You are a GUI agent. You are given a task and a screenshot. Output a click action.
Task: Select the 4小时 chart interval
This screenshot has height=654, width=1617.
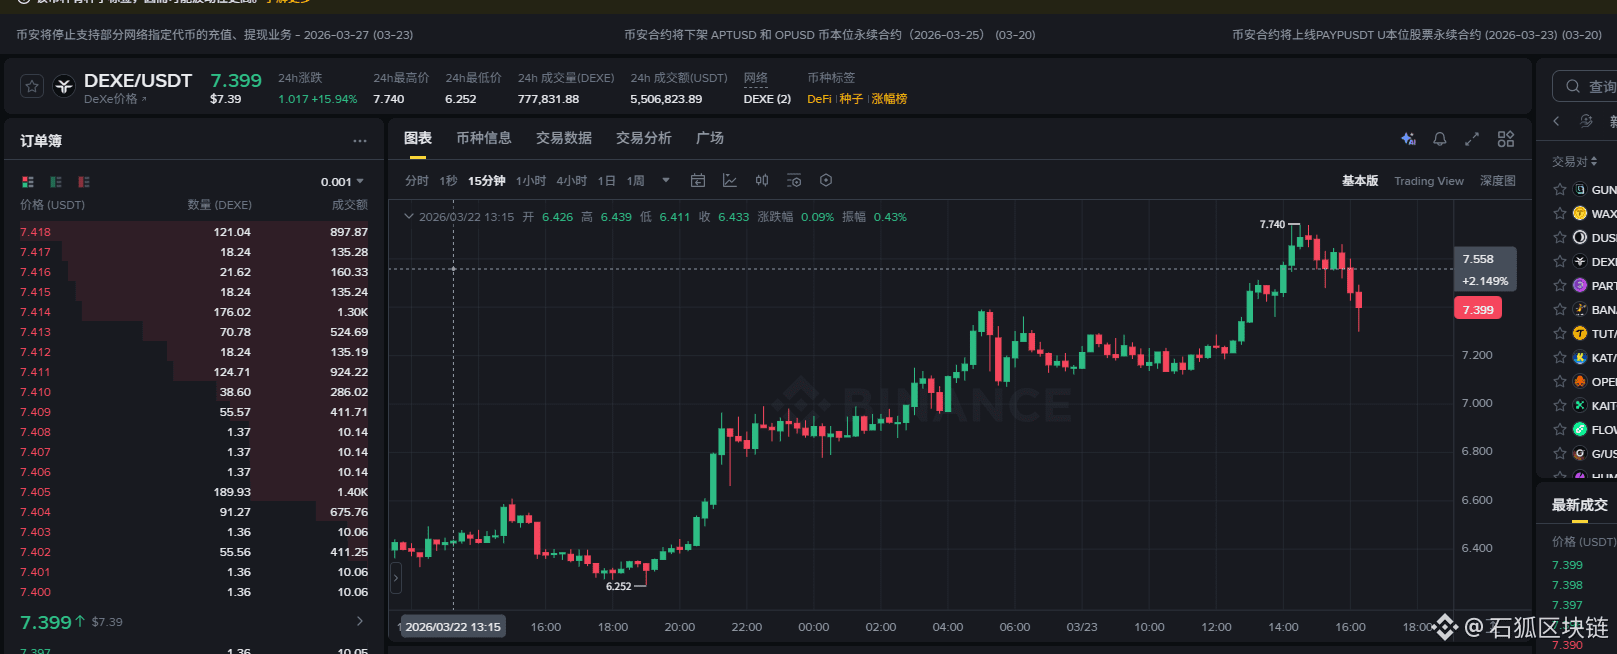click(572, 181)
